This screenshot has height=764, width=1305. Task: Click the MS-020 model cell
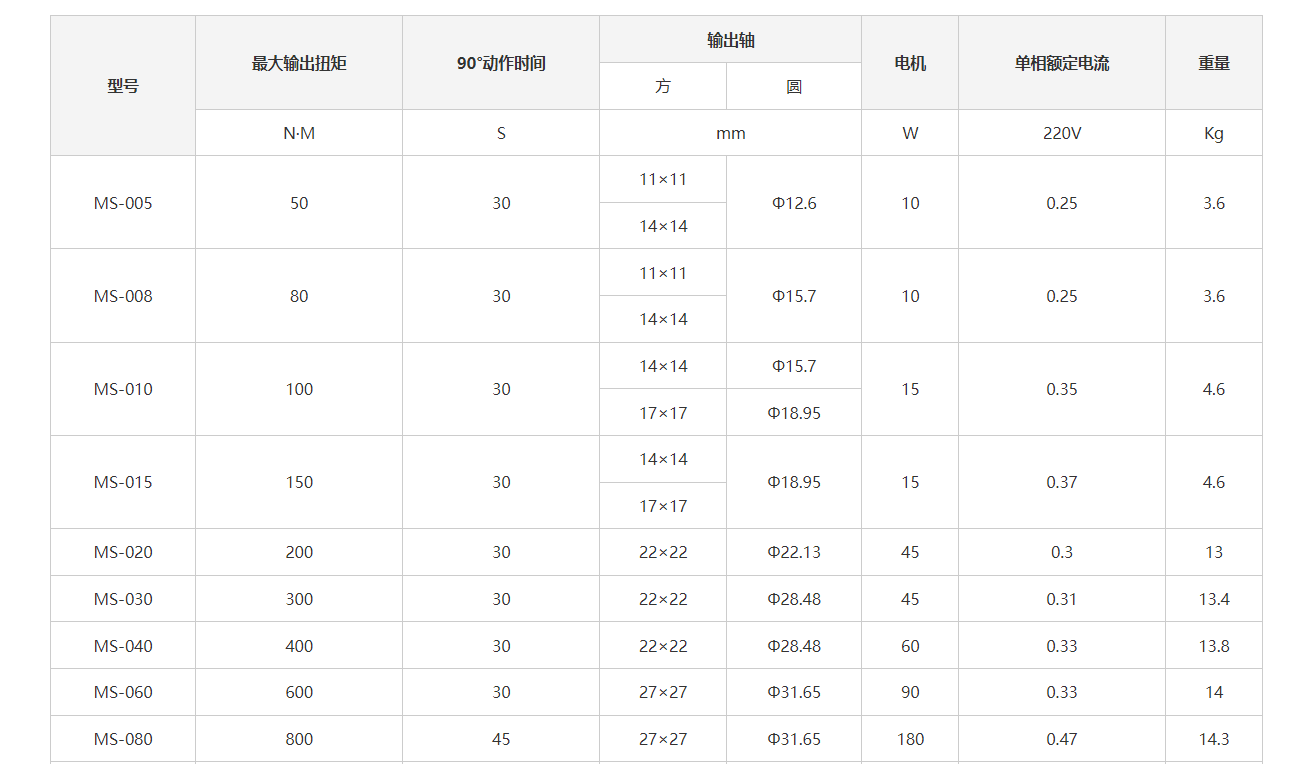click(123, 552)
